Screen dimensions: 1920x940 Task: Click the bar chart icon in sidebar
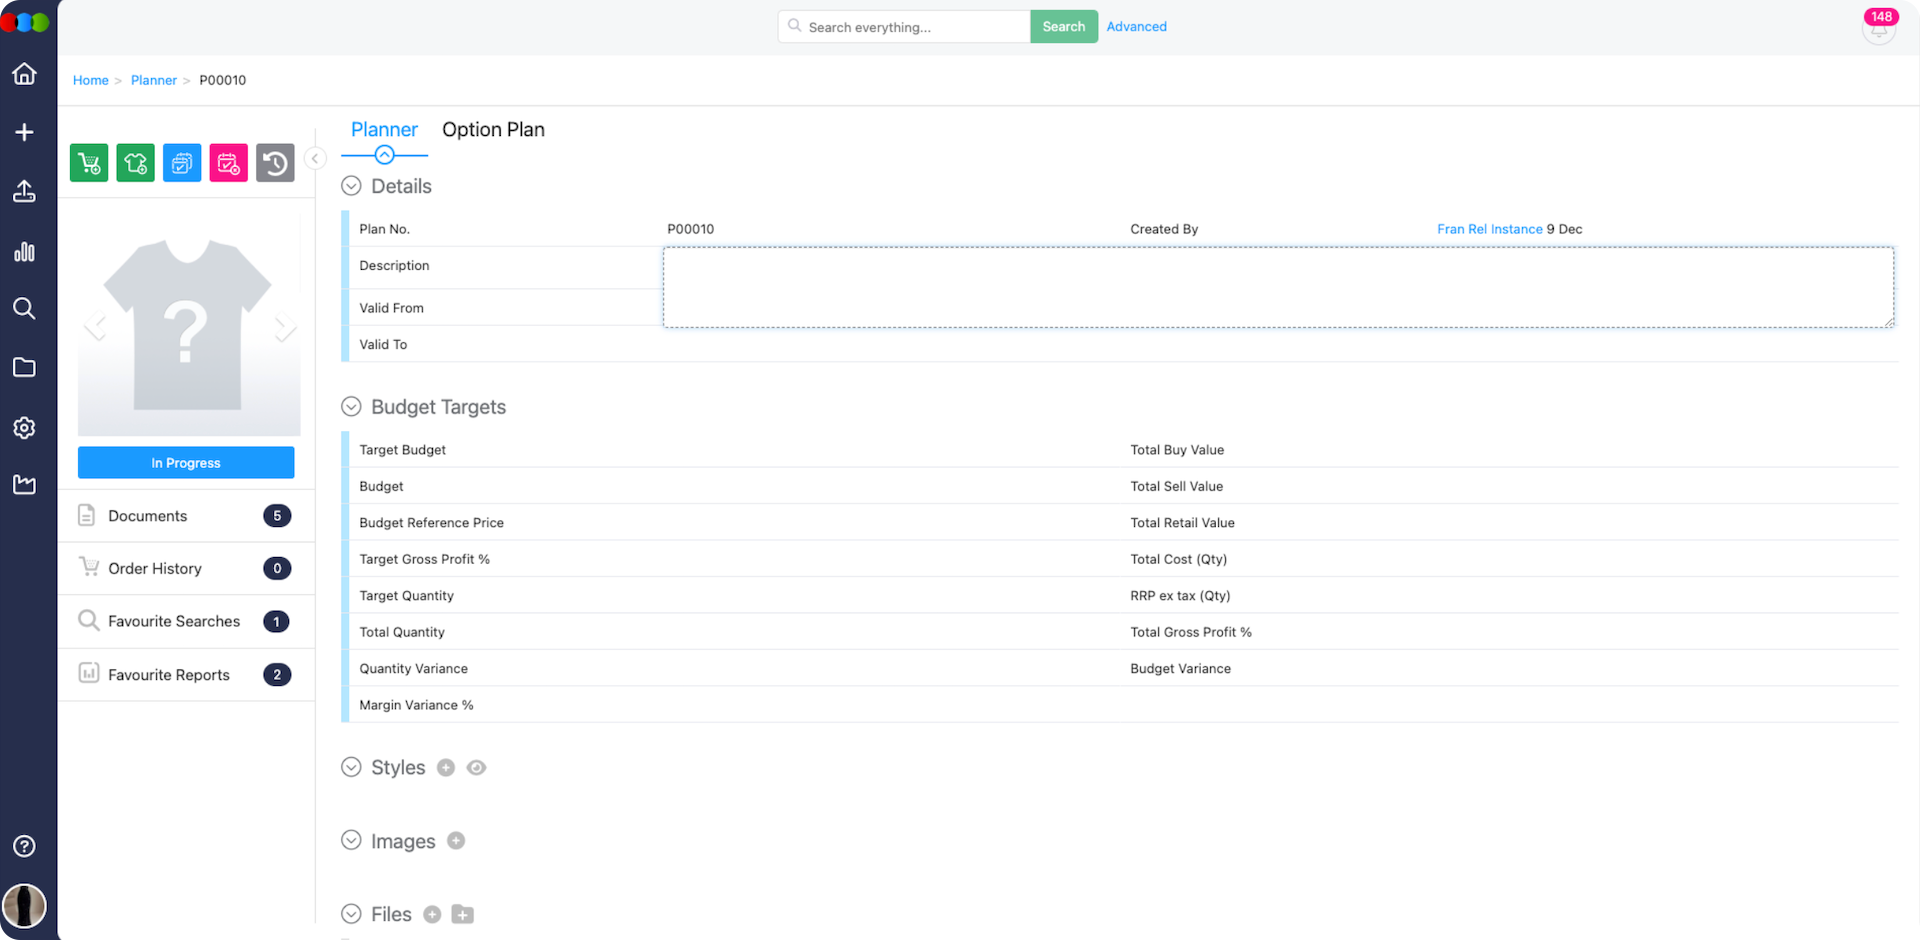click(x=25, y=252)
